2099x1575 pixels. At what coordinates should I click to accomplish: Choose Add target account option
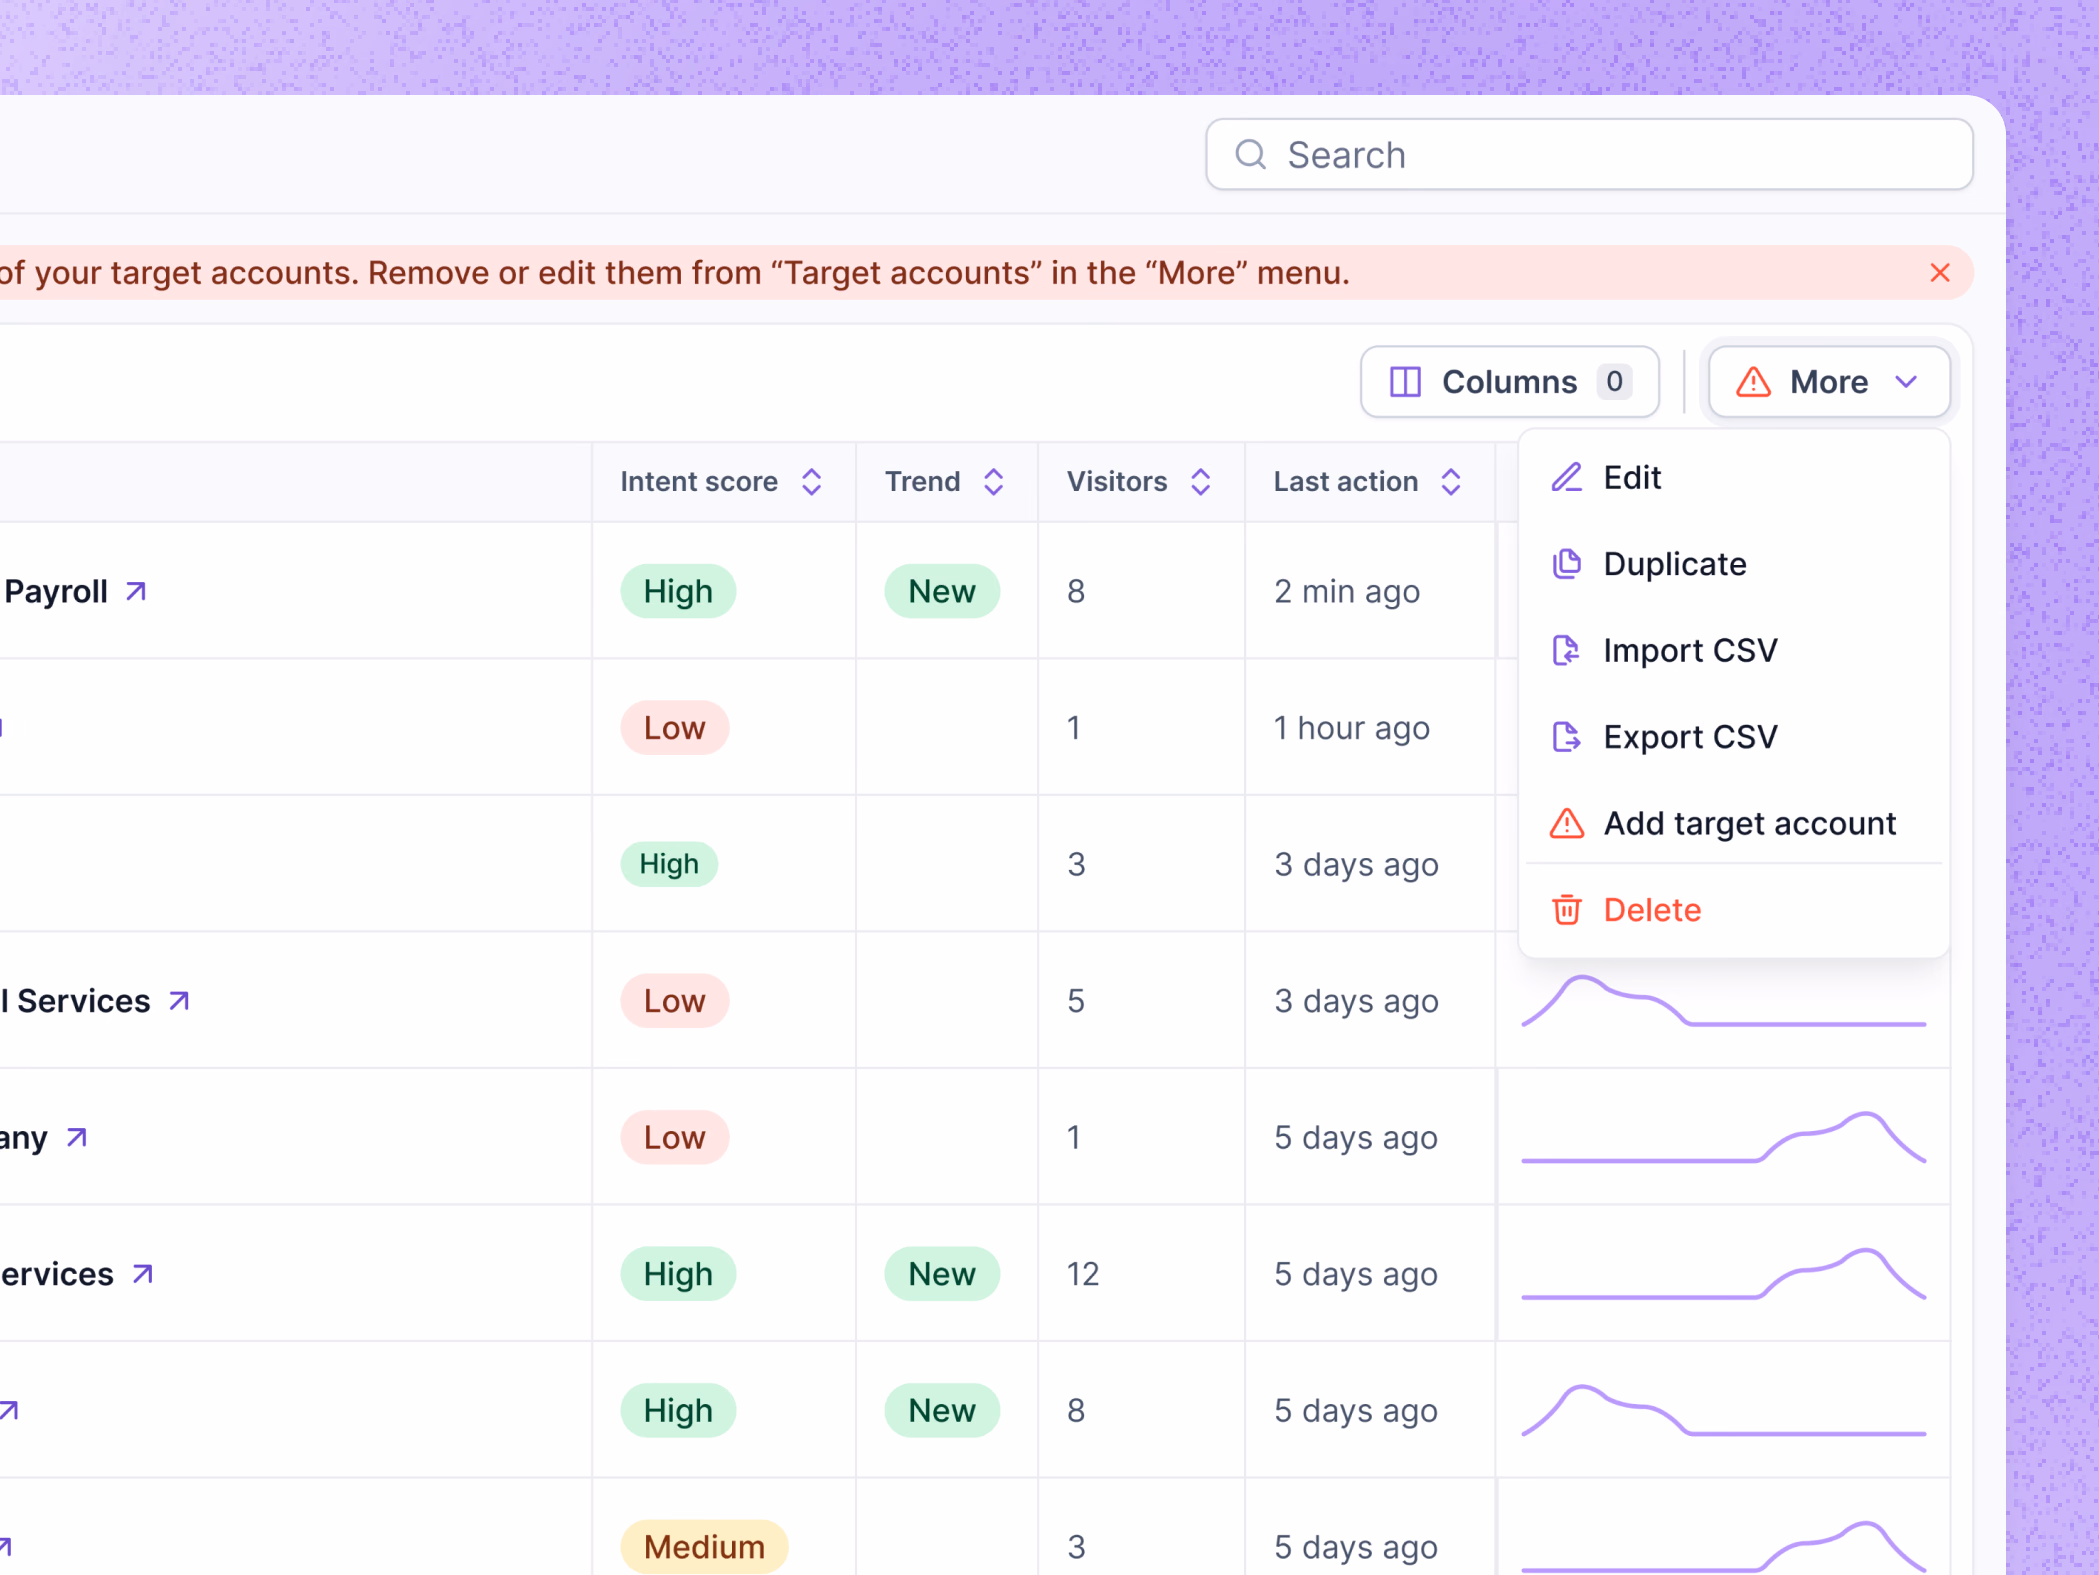click(1734, 824)
